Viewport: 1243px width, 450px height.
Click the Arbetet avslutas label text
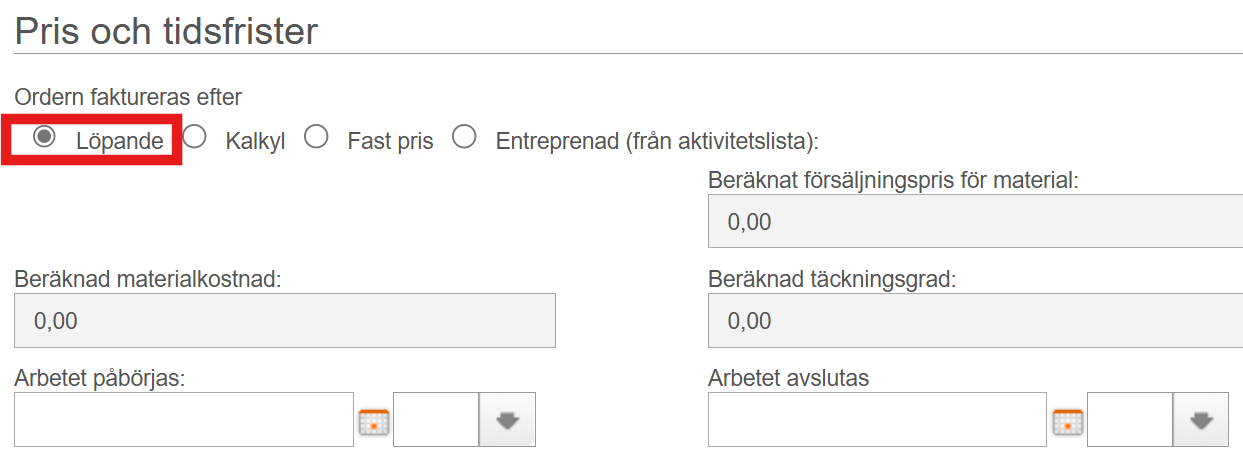coord(788,378)
